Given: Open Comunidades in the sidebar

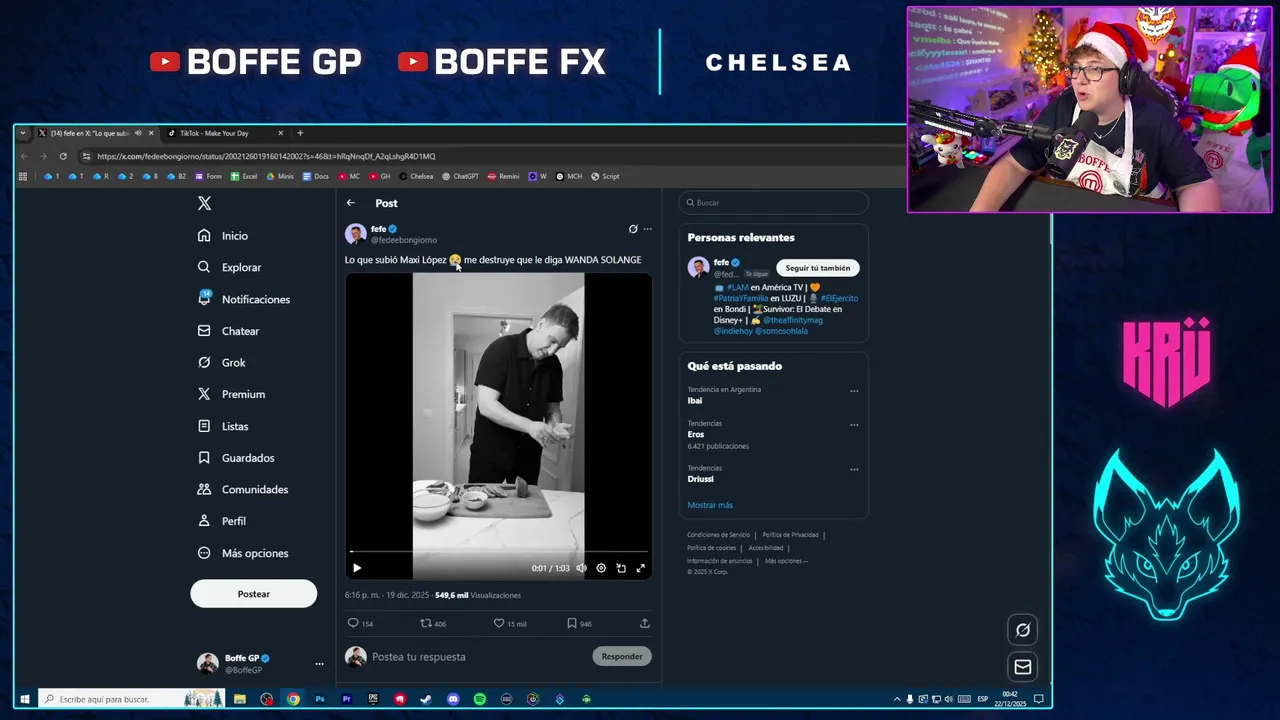Looking at the screenshot, I should coord(243,489).
